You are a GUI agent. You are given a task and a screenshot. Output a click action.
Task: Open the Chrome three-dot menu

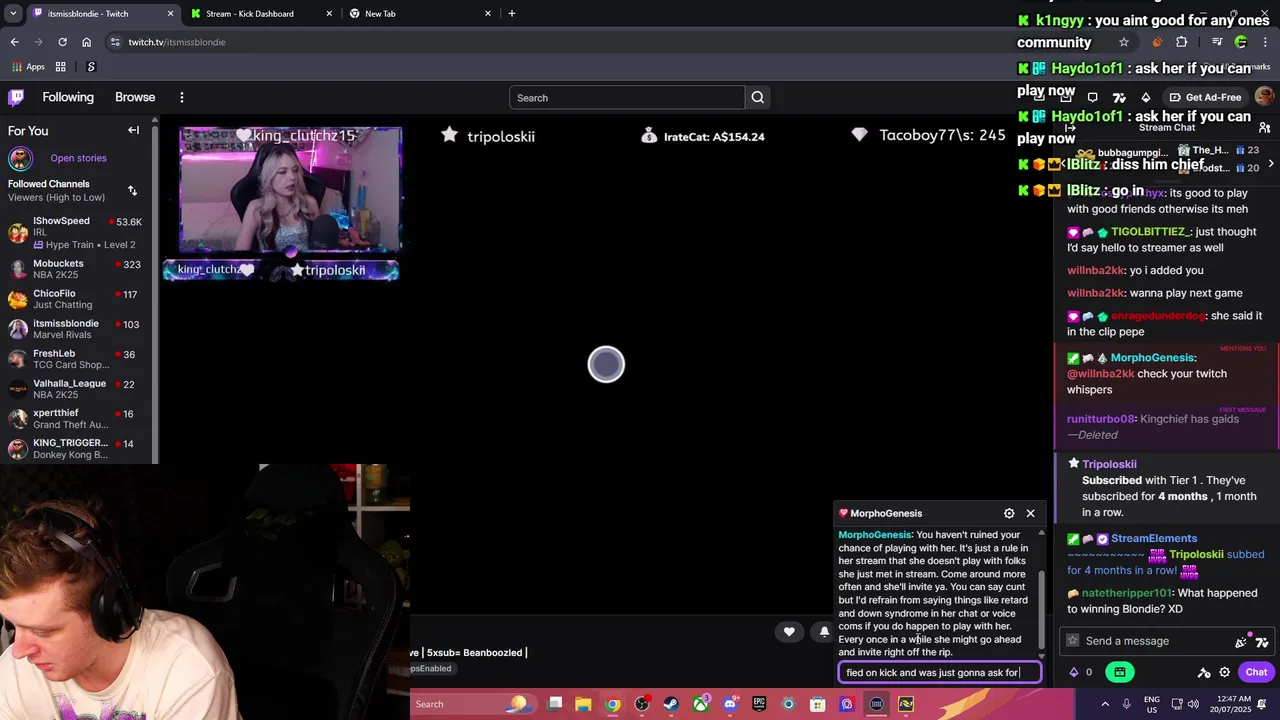pos(1266,42)
